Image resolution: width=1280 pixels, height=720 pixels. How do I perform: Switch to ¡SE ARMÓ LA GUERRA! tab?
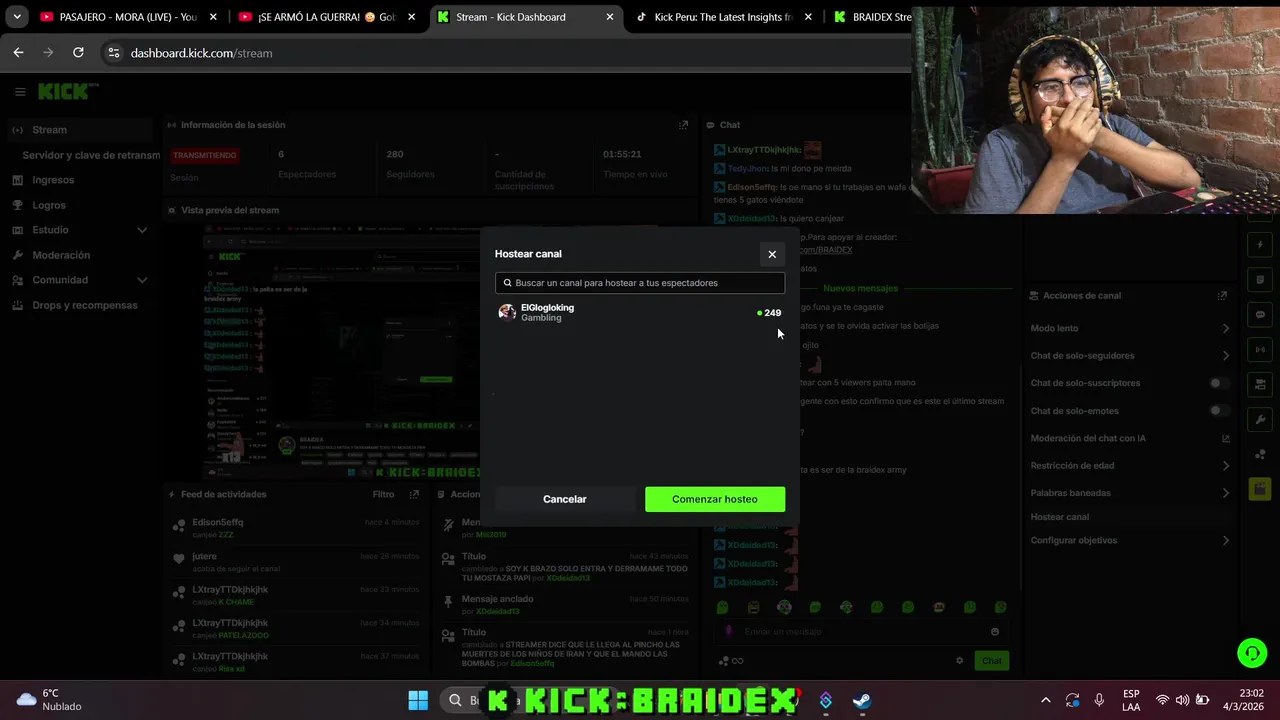[x=327, y=17]
